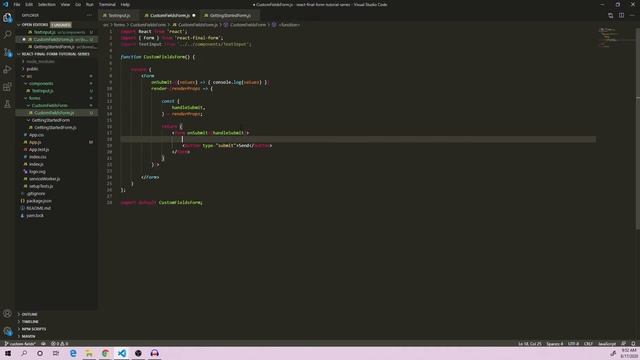Collapse the forms folder
Screen dimensions: 640x360
pyautogui.click(x=33, y=98)
